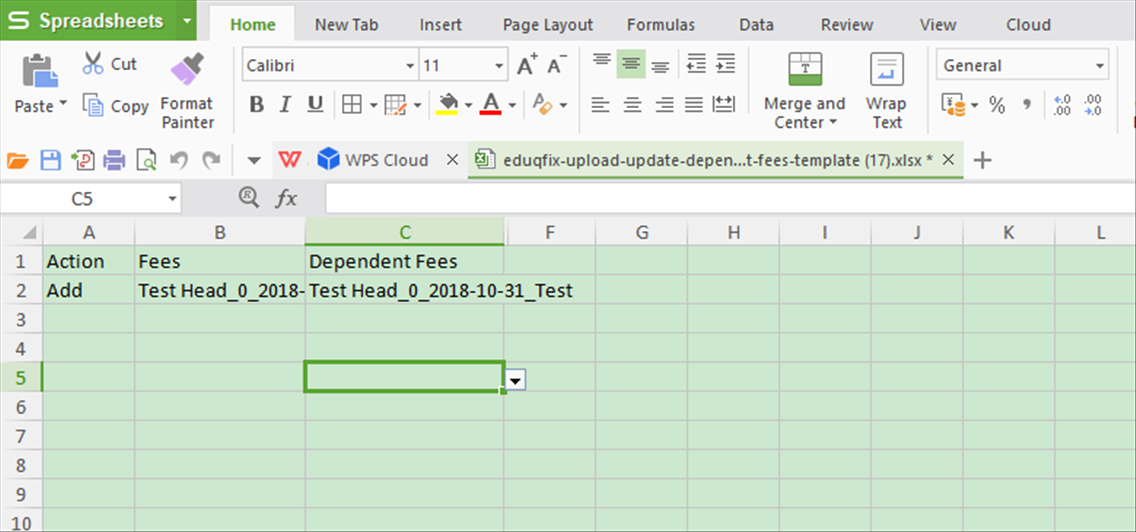
Task: Open the Spreadsheets application menu arrow
Action: (x=186, y=20)
